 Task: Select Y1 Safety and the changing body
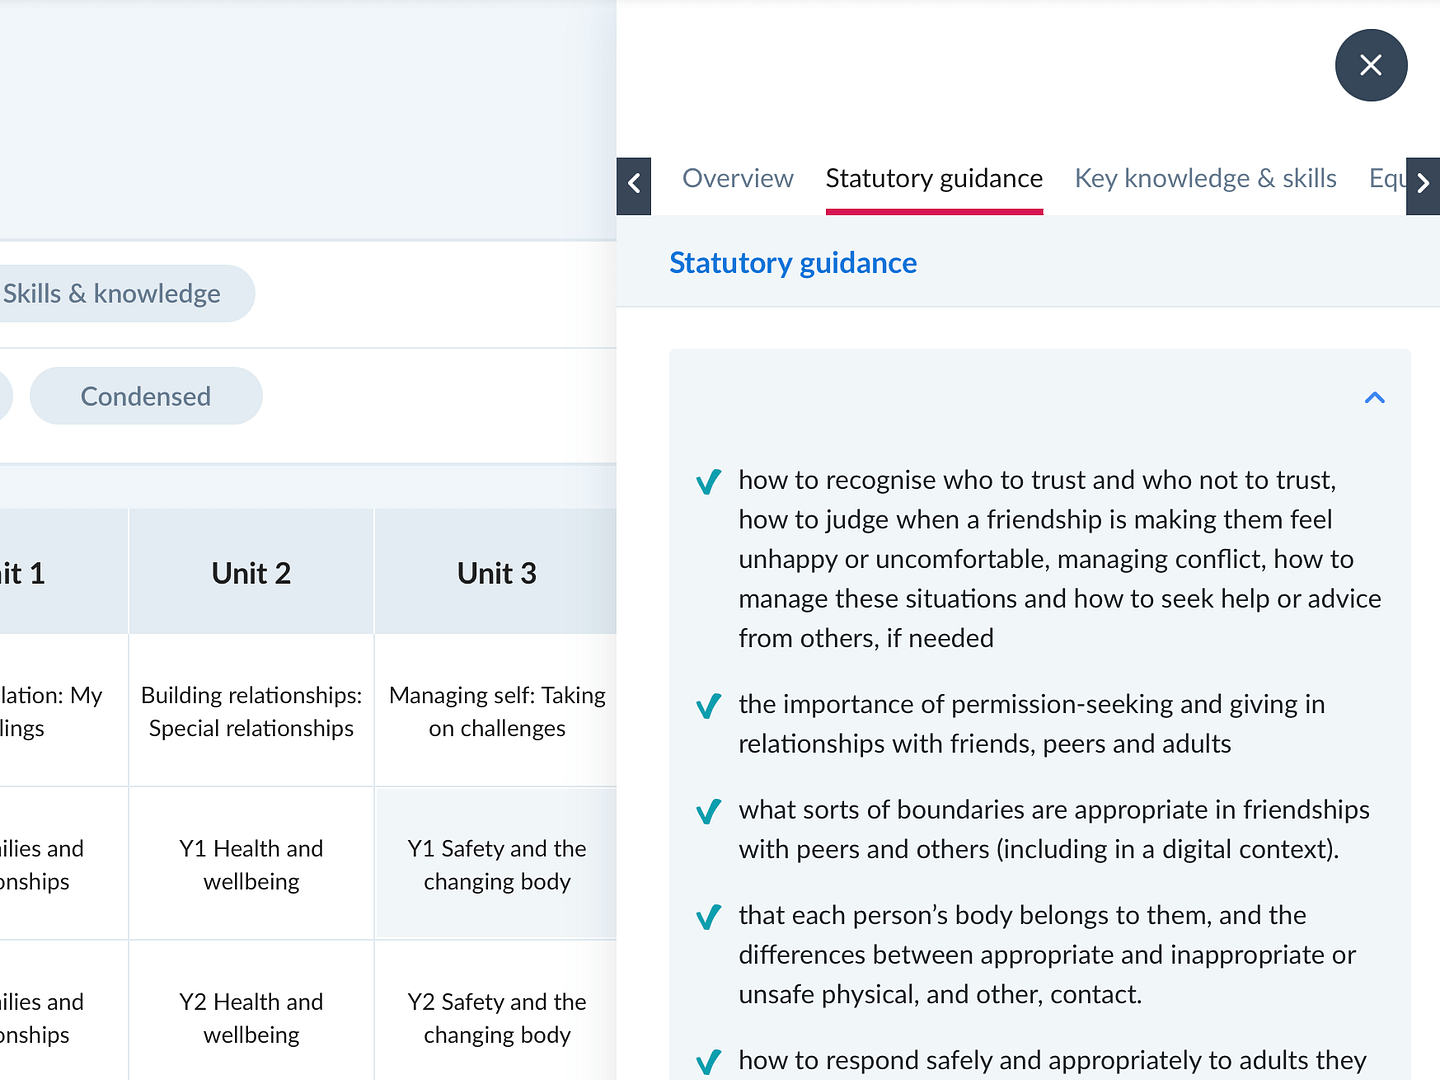click(497, 865)
